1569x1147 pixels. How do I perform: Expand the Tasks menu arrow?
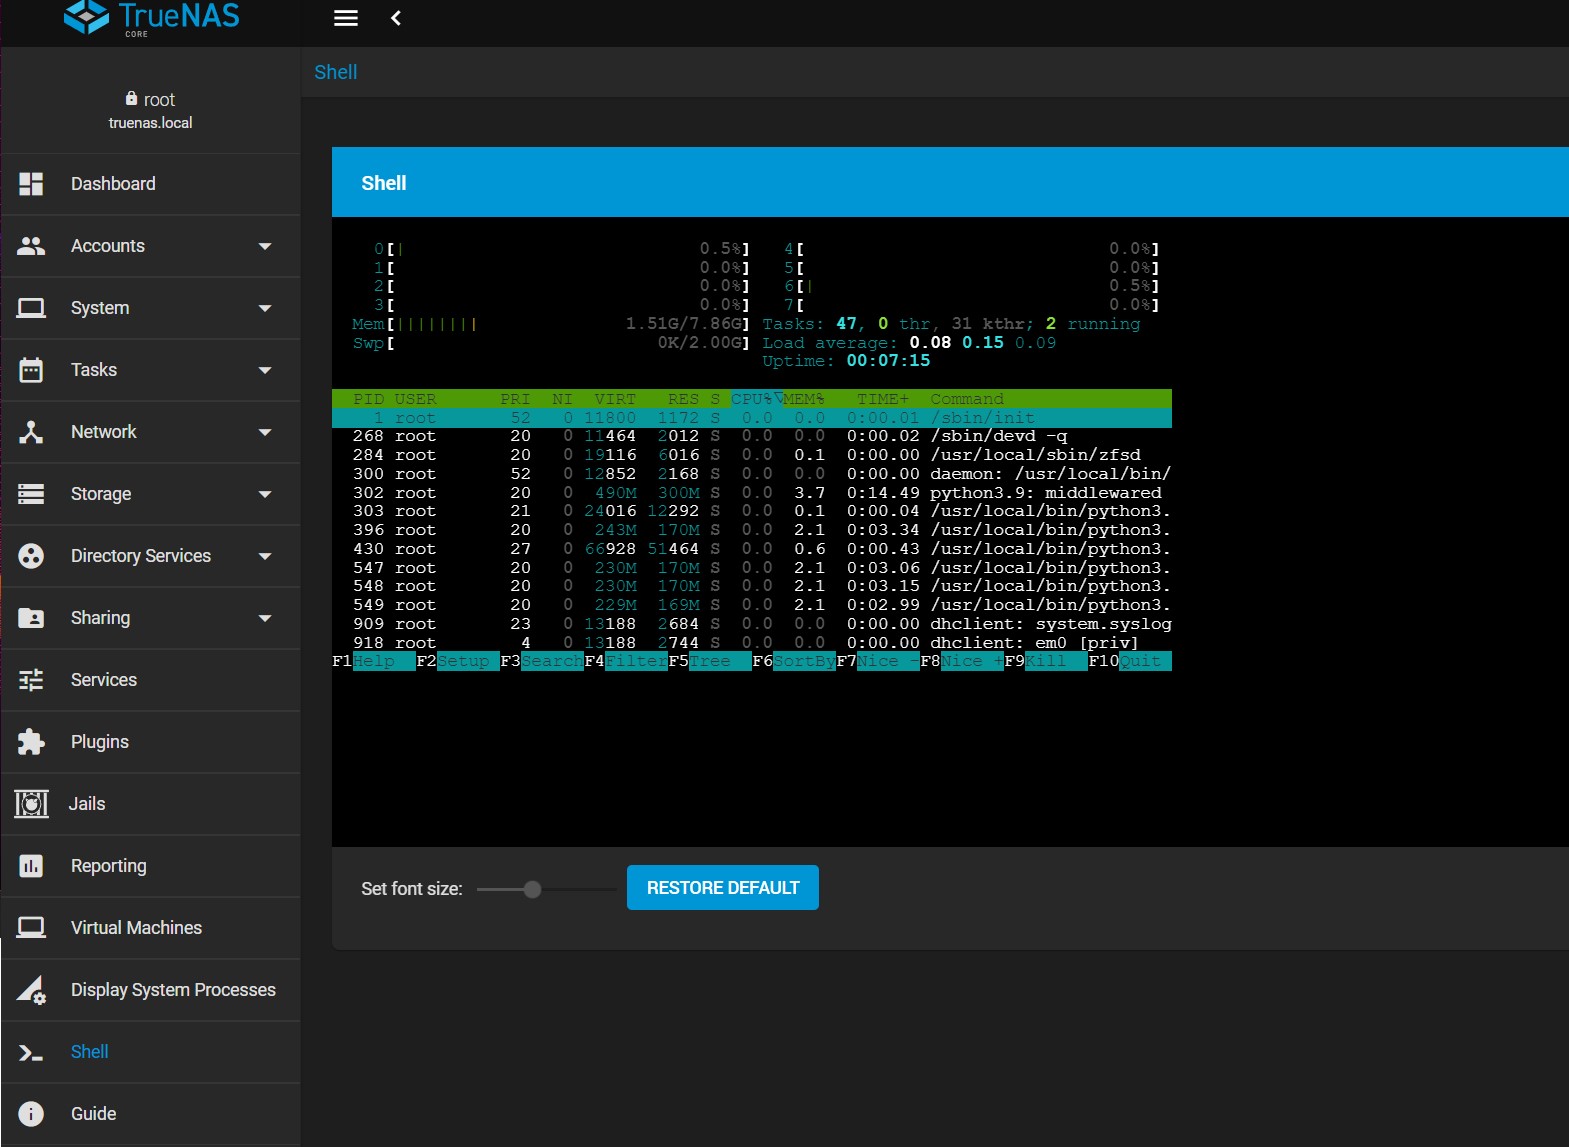(265, 370)
